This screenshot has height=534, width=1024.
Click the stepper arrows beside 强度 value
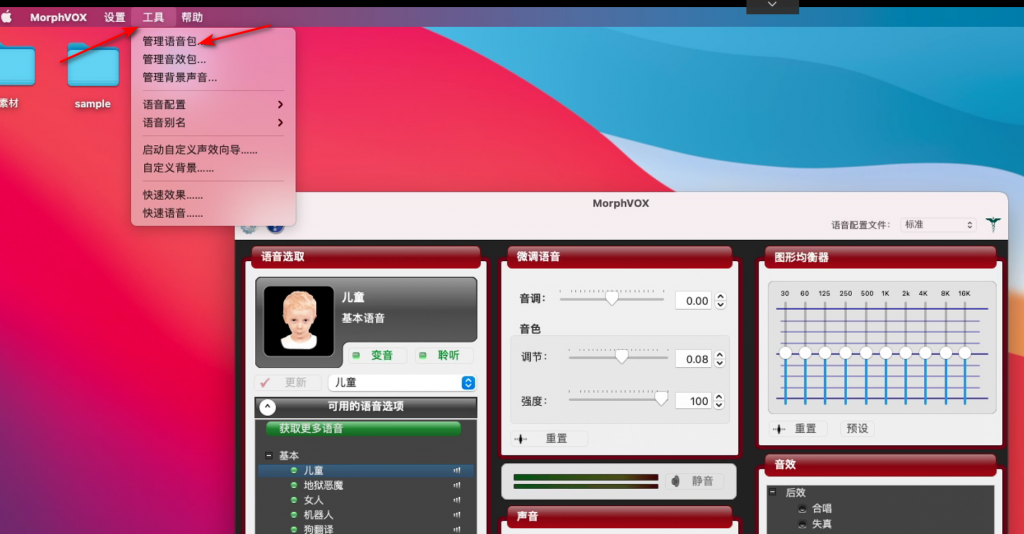[719, 401]
